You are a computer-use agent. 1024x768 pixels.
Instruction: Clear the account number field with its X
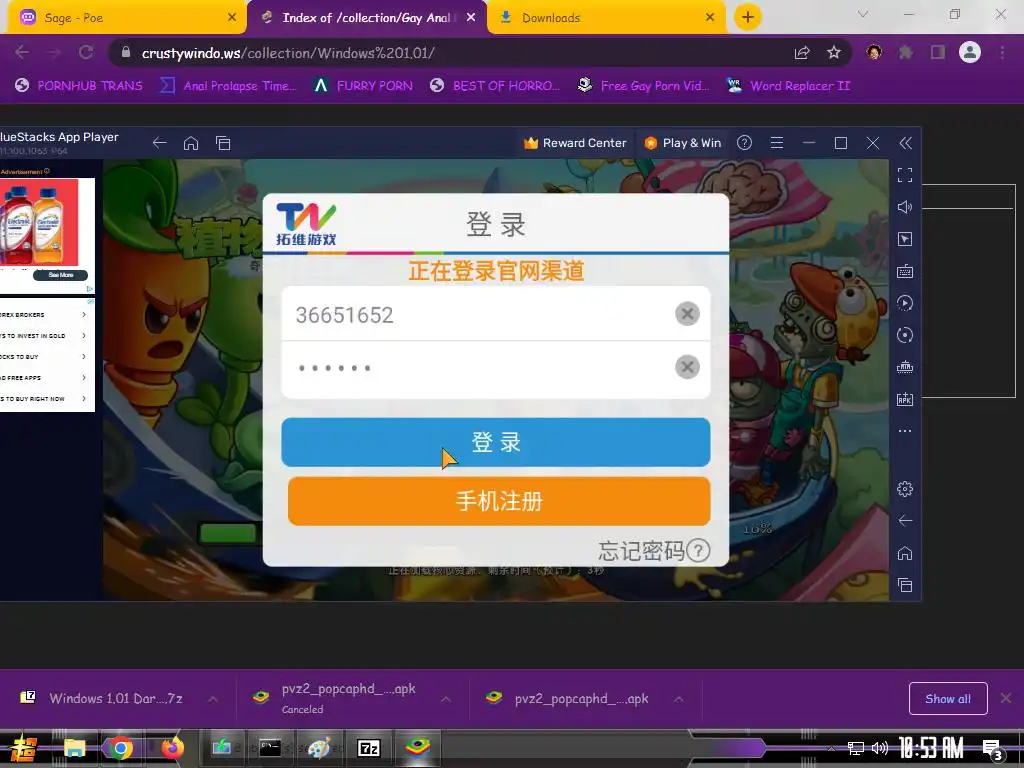point(687,313)
